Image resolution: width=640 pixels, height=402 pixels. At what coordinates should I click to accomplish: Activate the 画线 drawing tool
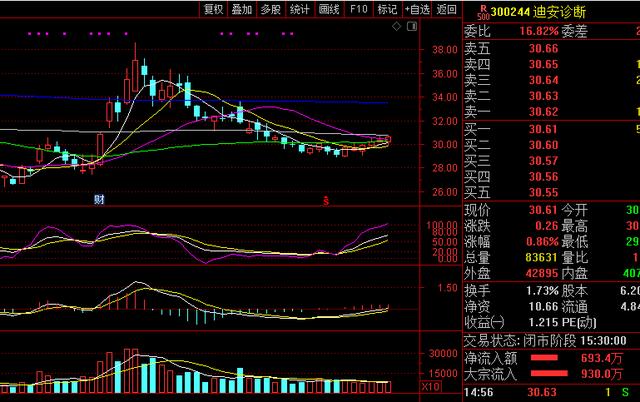pyautogui.click(x=329, y=9)
